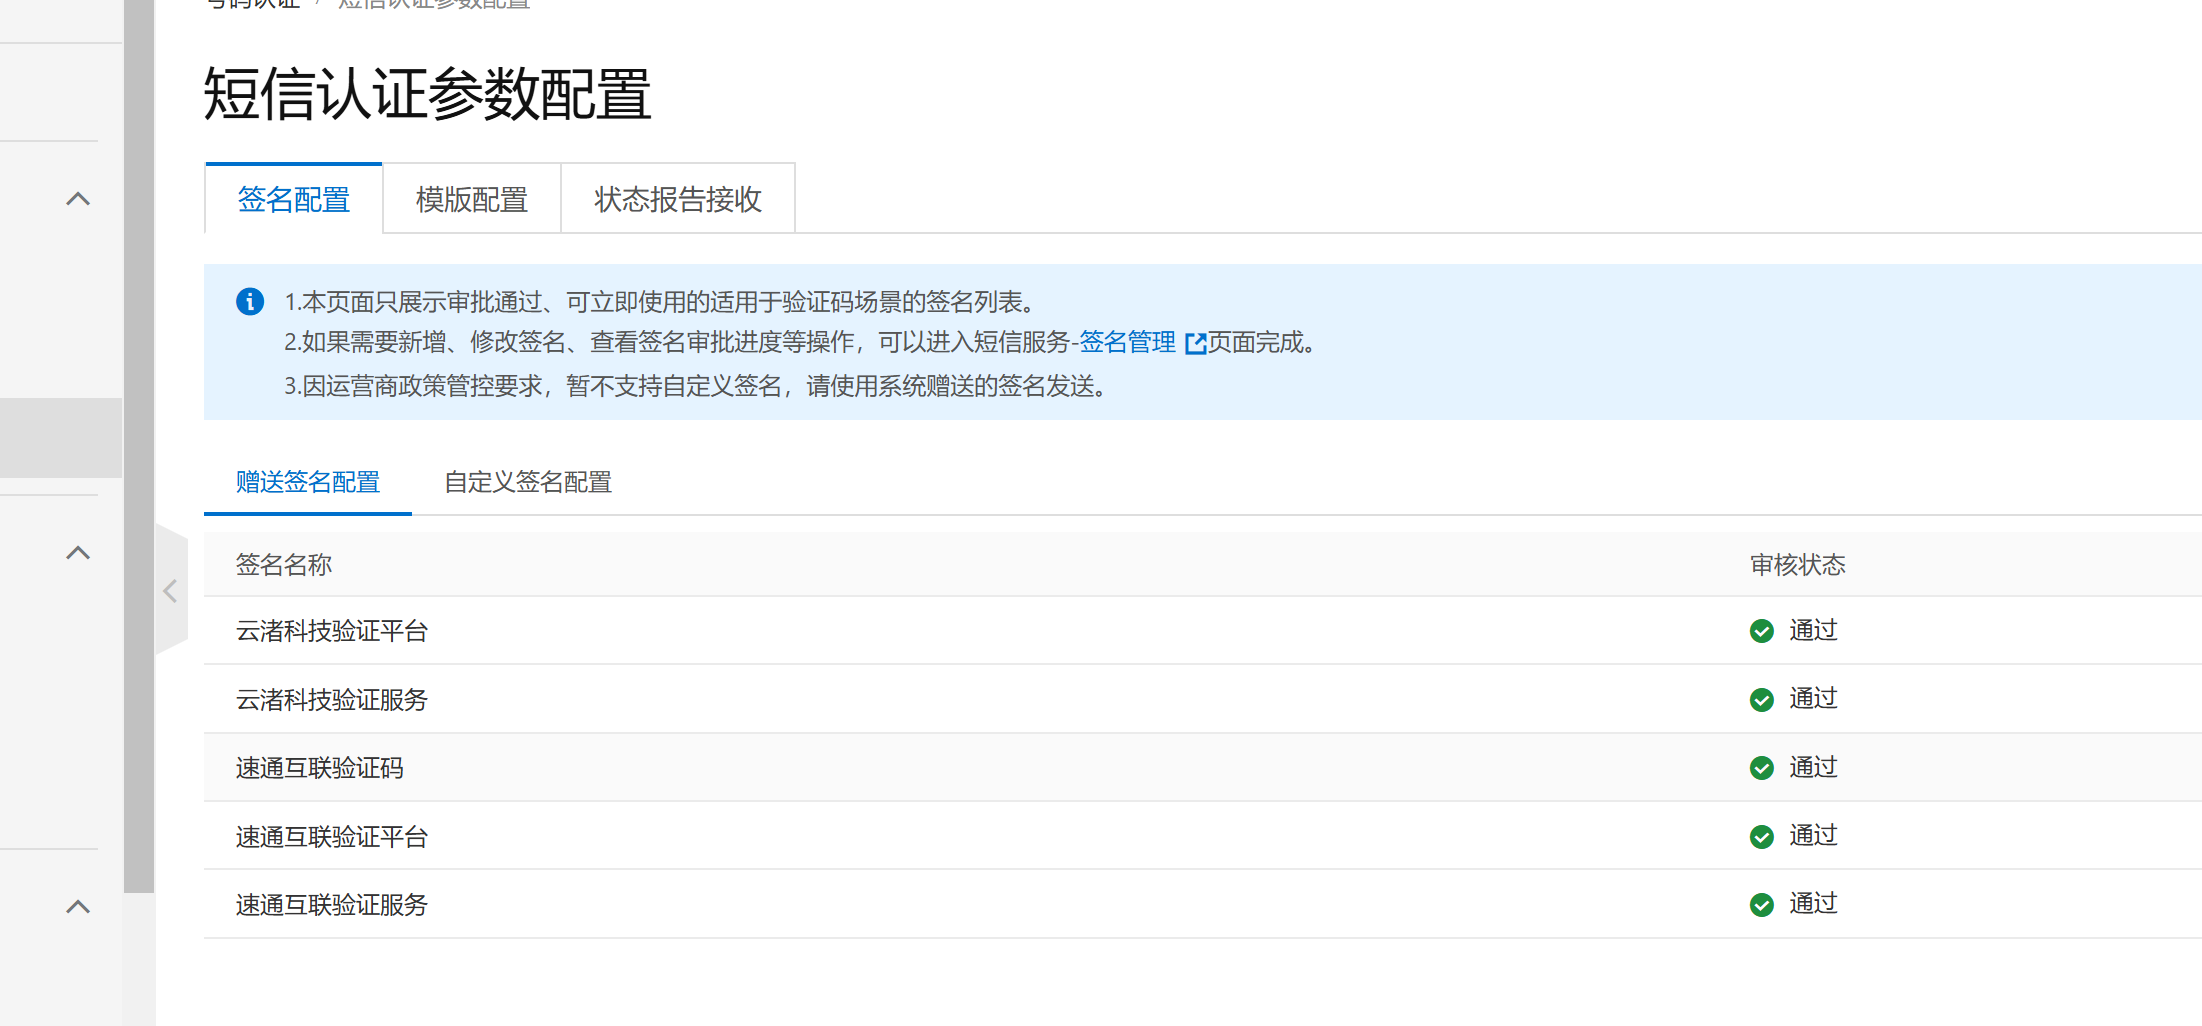This screenshot has height=1026, width=2202.
Task: Click green check icon for 速通互联验证平台
Action: coord(1761,837)
